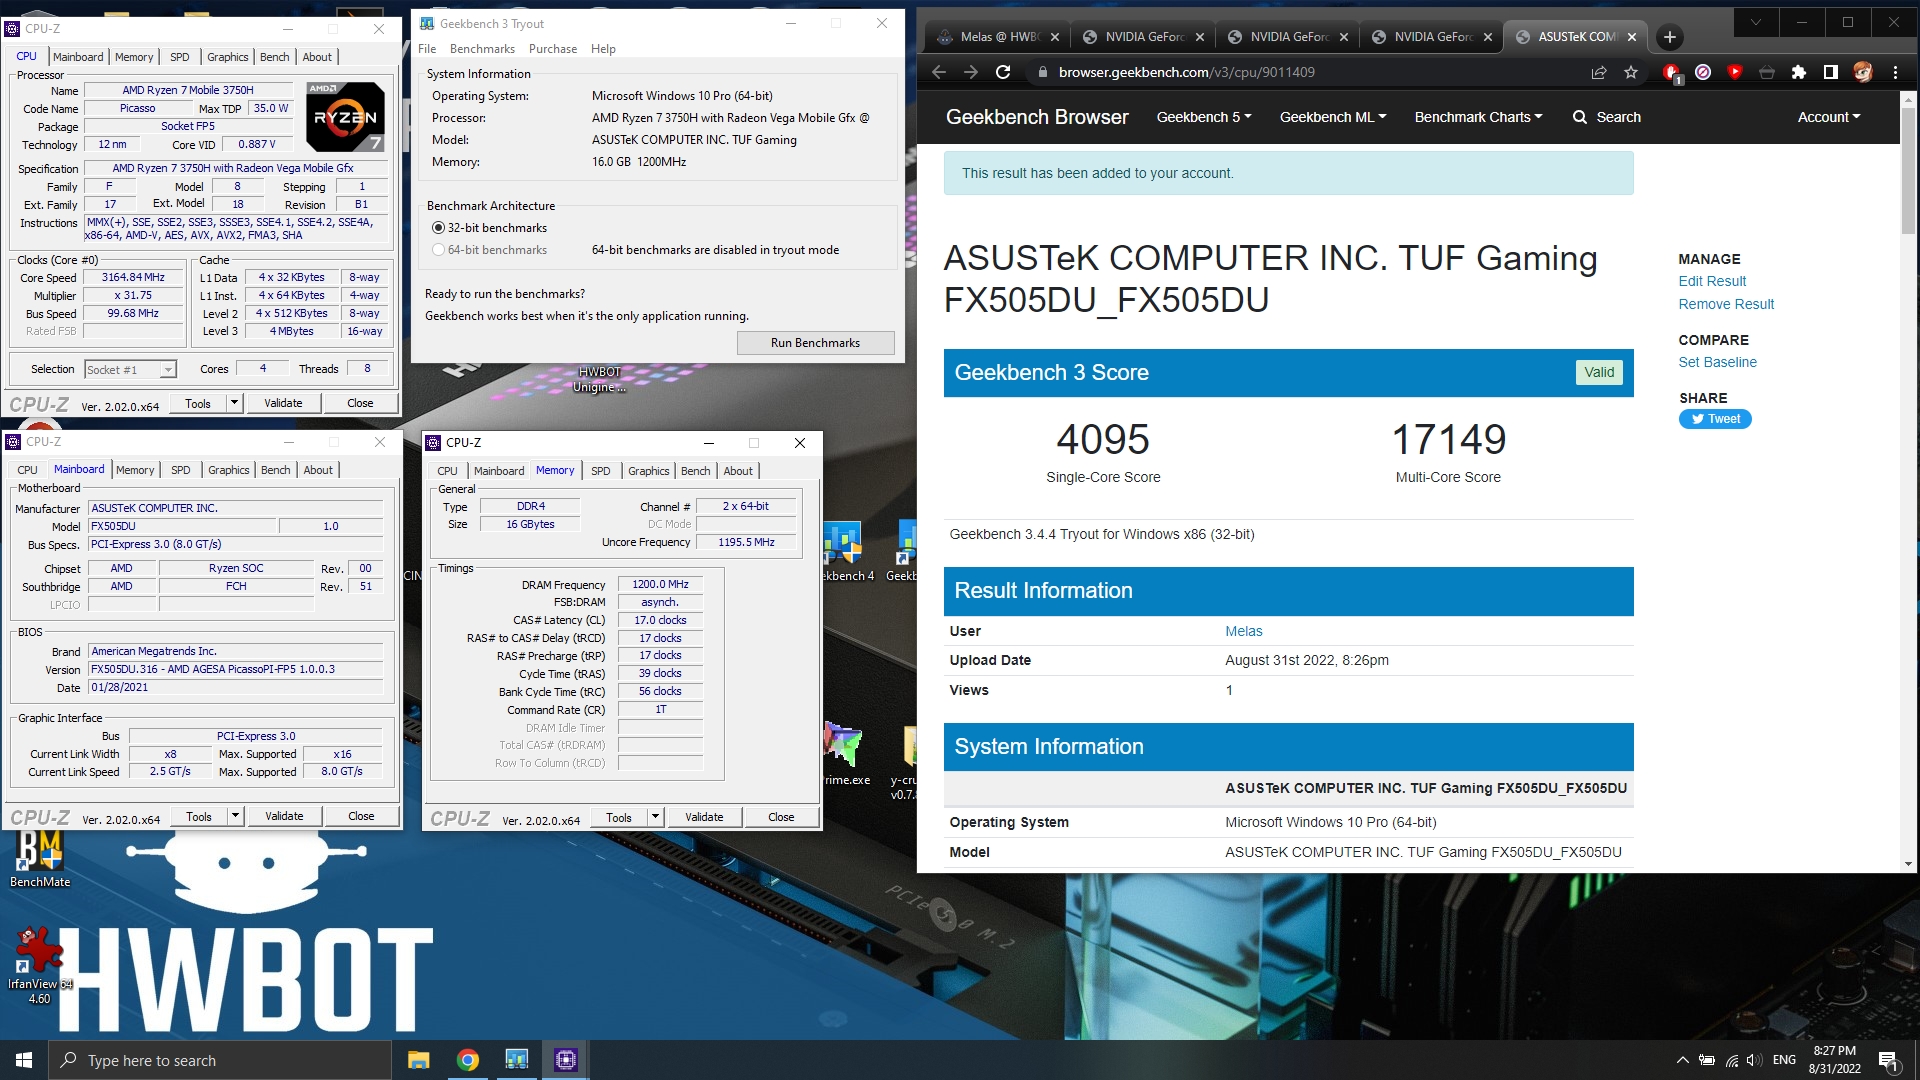Open volume control in tray
This screenshot has width=1920, height=1080.
(1754, 1060)
